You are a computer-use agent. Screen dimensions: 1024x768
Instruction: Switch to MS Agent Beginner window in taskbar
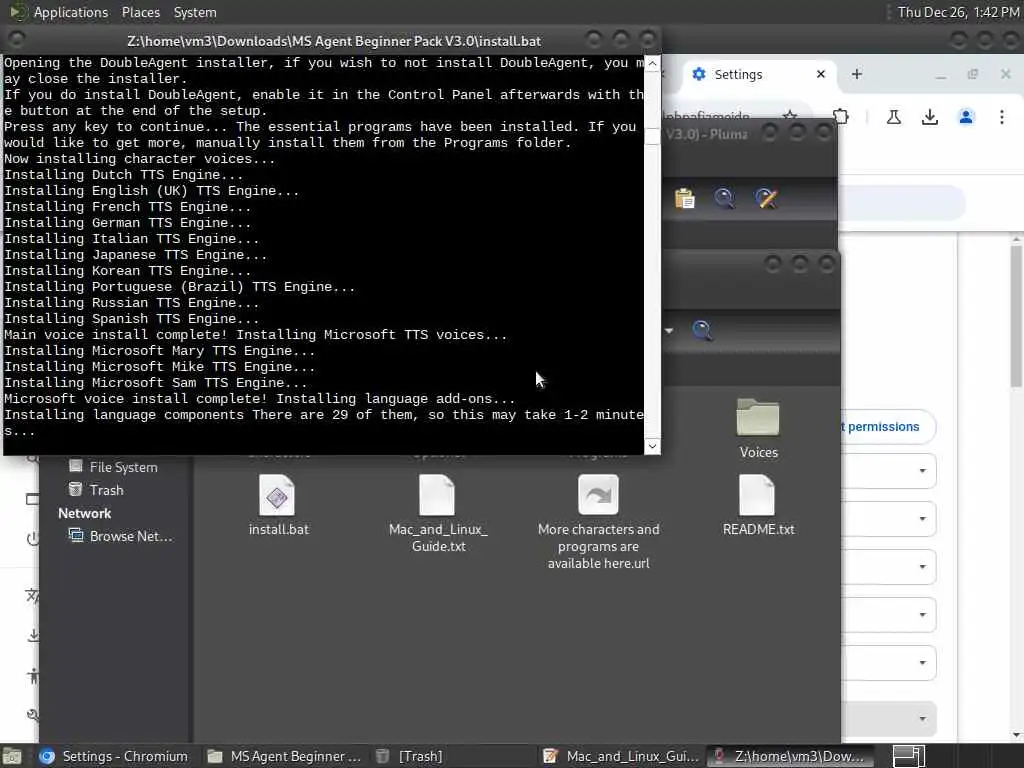click(x=284, y=756)
